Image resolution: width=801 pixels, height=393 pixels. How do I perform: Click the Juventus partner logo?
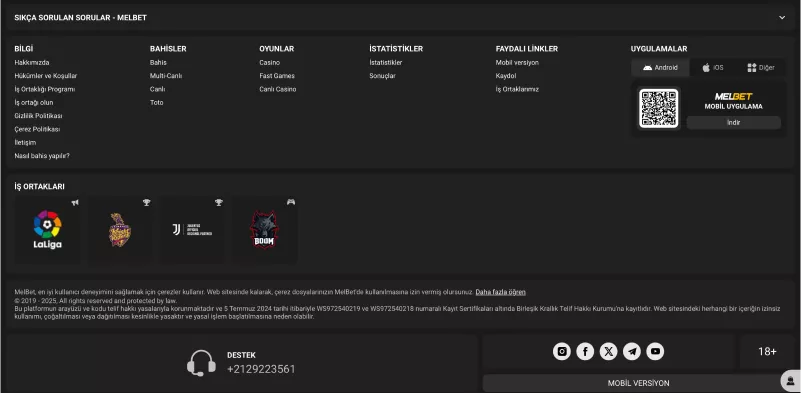(x=192, y=229)
